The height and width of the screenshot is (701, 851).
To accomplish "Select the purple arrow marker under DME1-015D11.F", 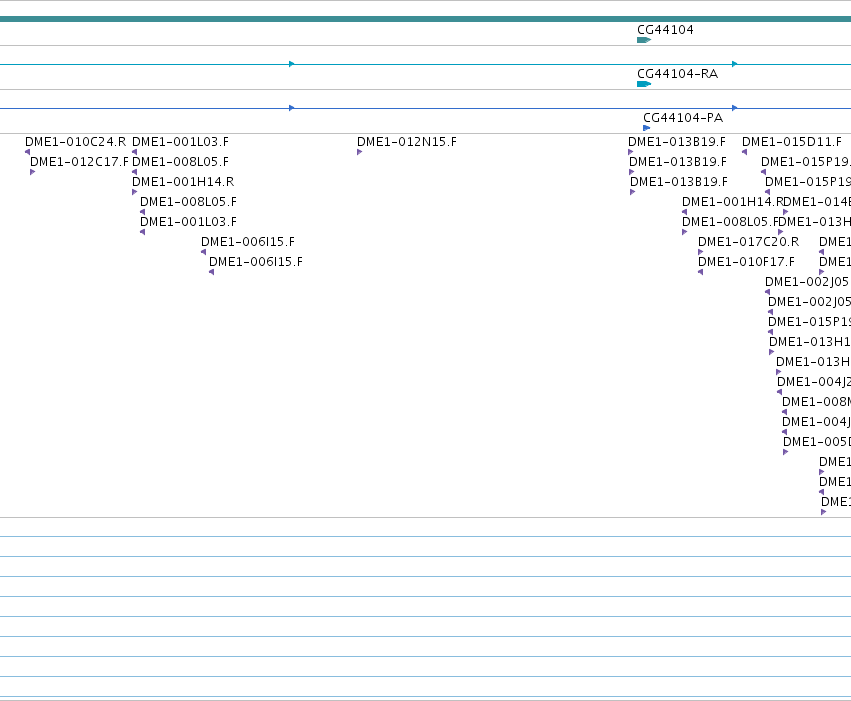I will coord(745,152).
